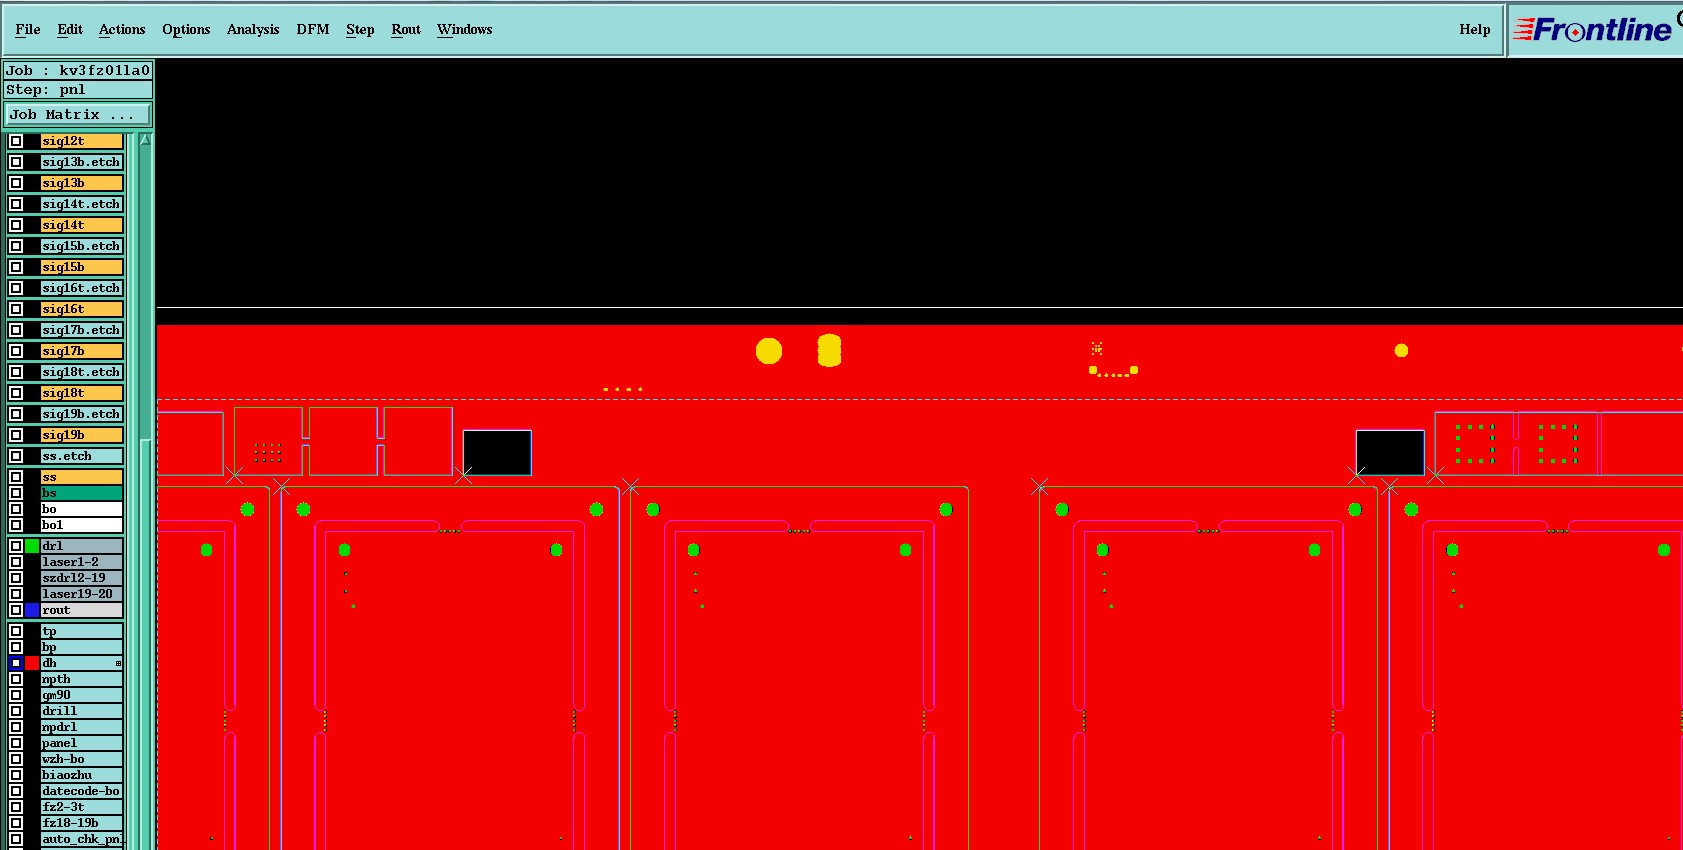
Task: Select the drill layer name
Action: (x=82, y=711)
